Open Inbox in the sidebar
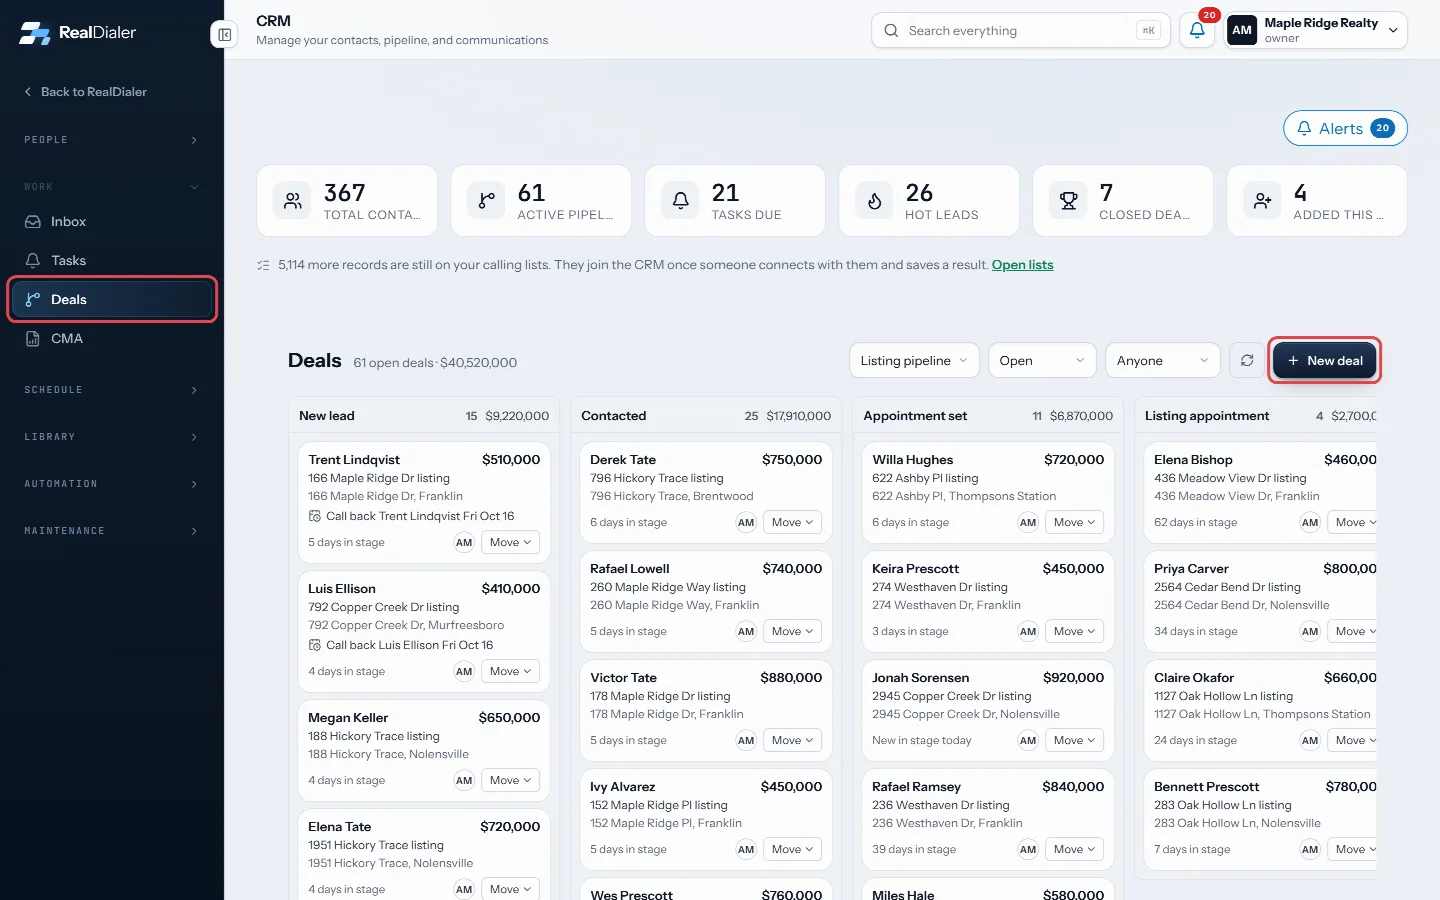 tap(112, 222)
